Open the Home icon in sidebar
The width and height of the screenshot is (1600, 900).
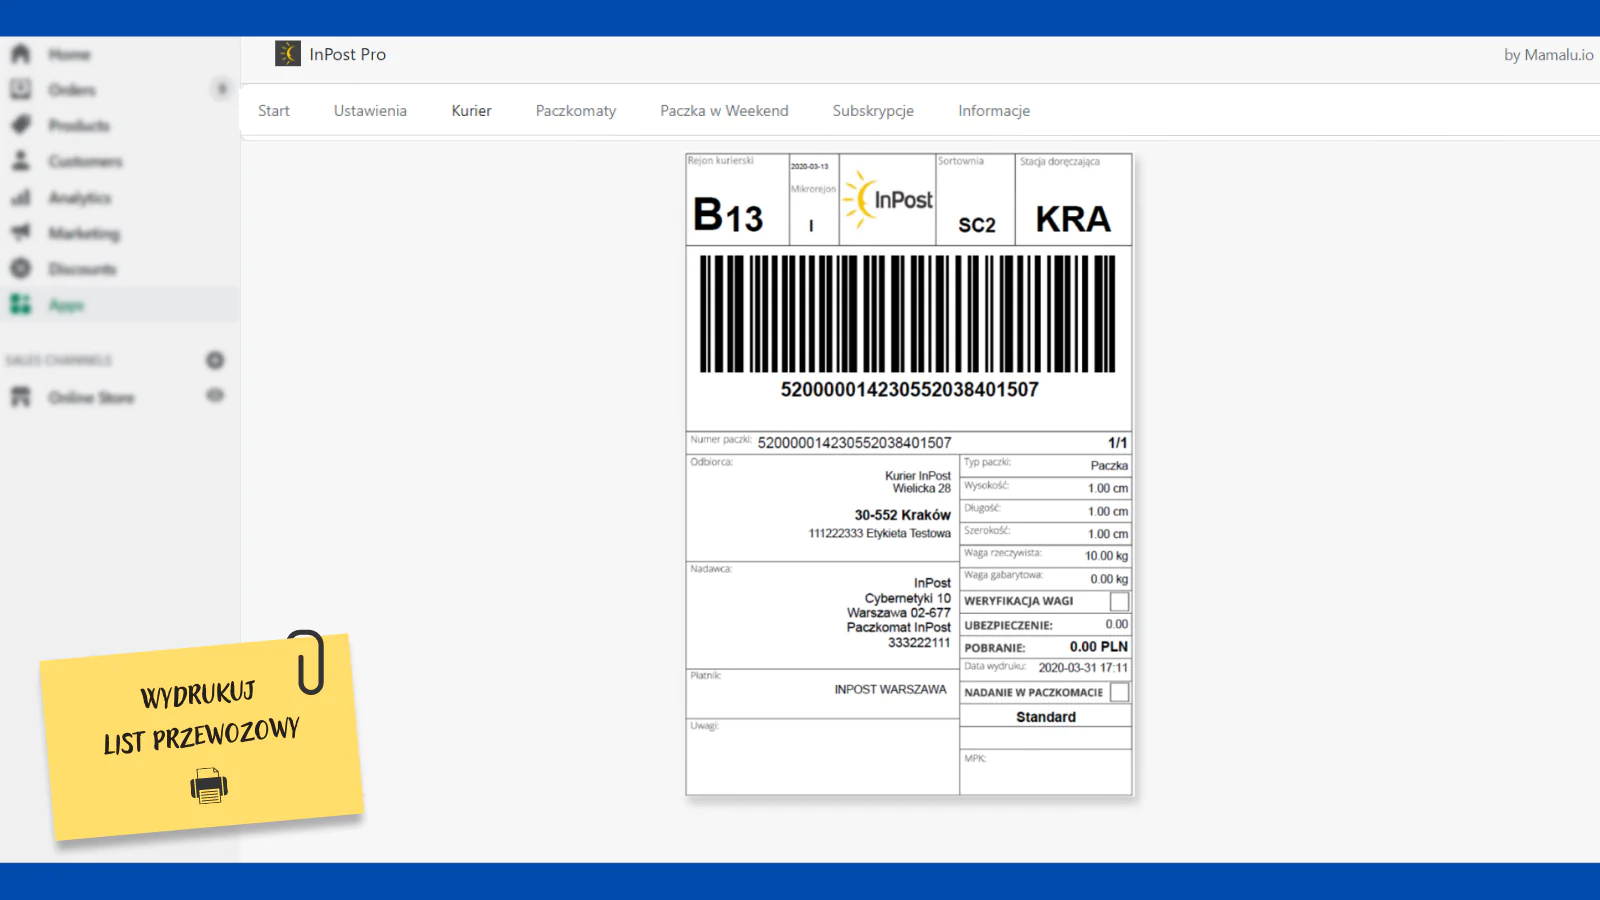point(20,54)
